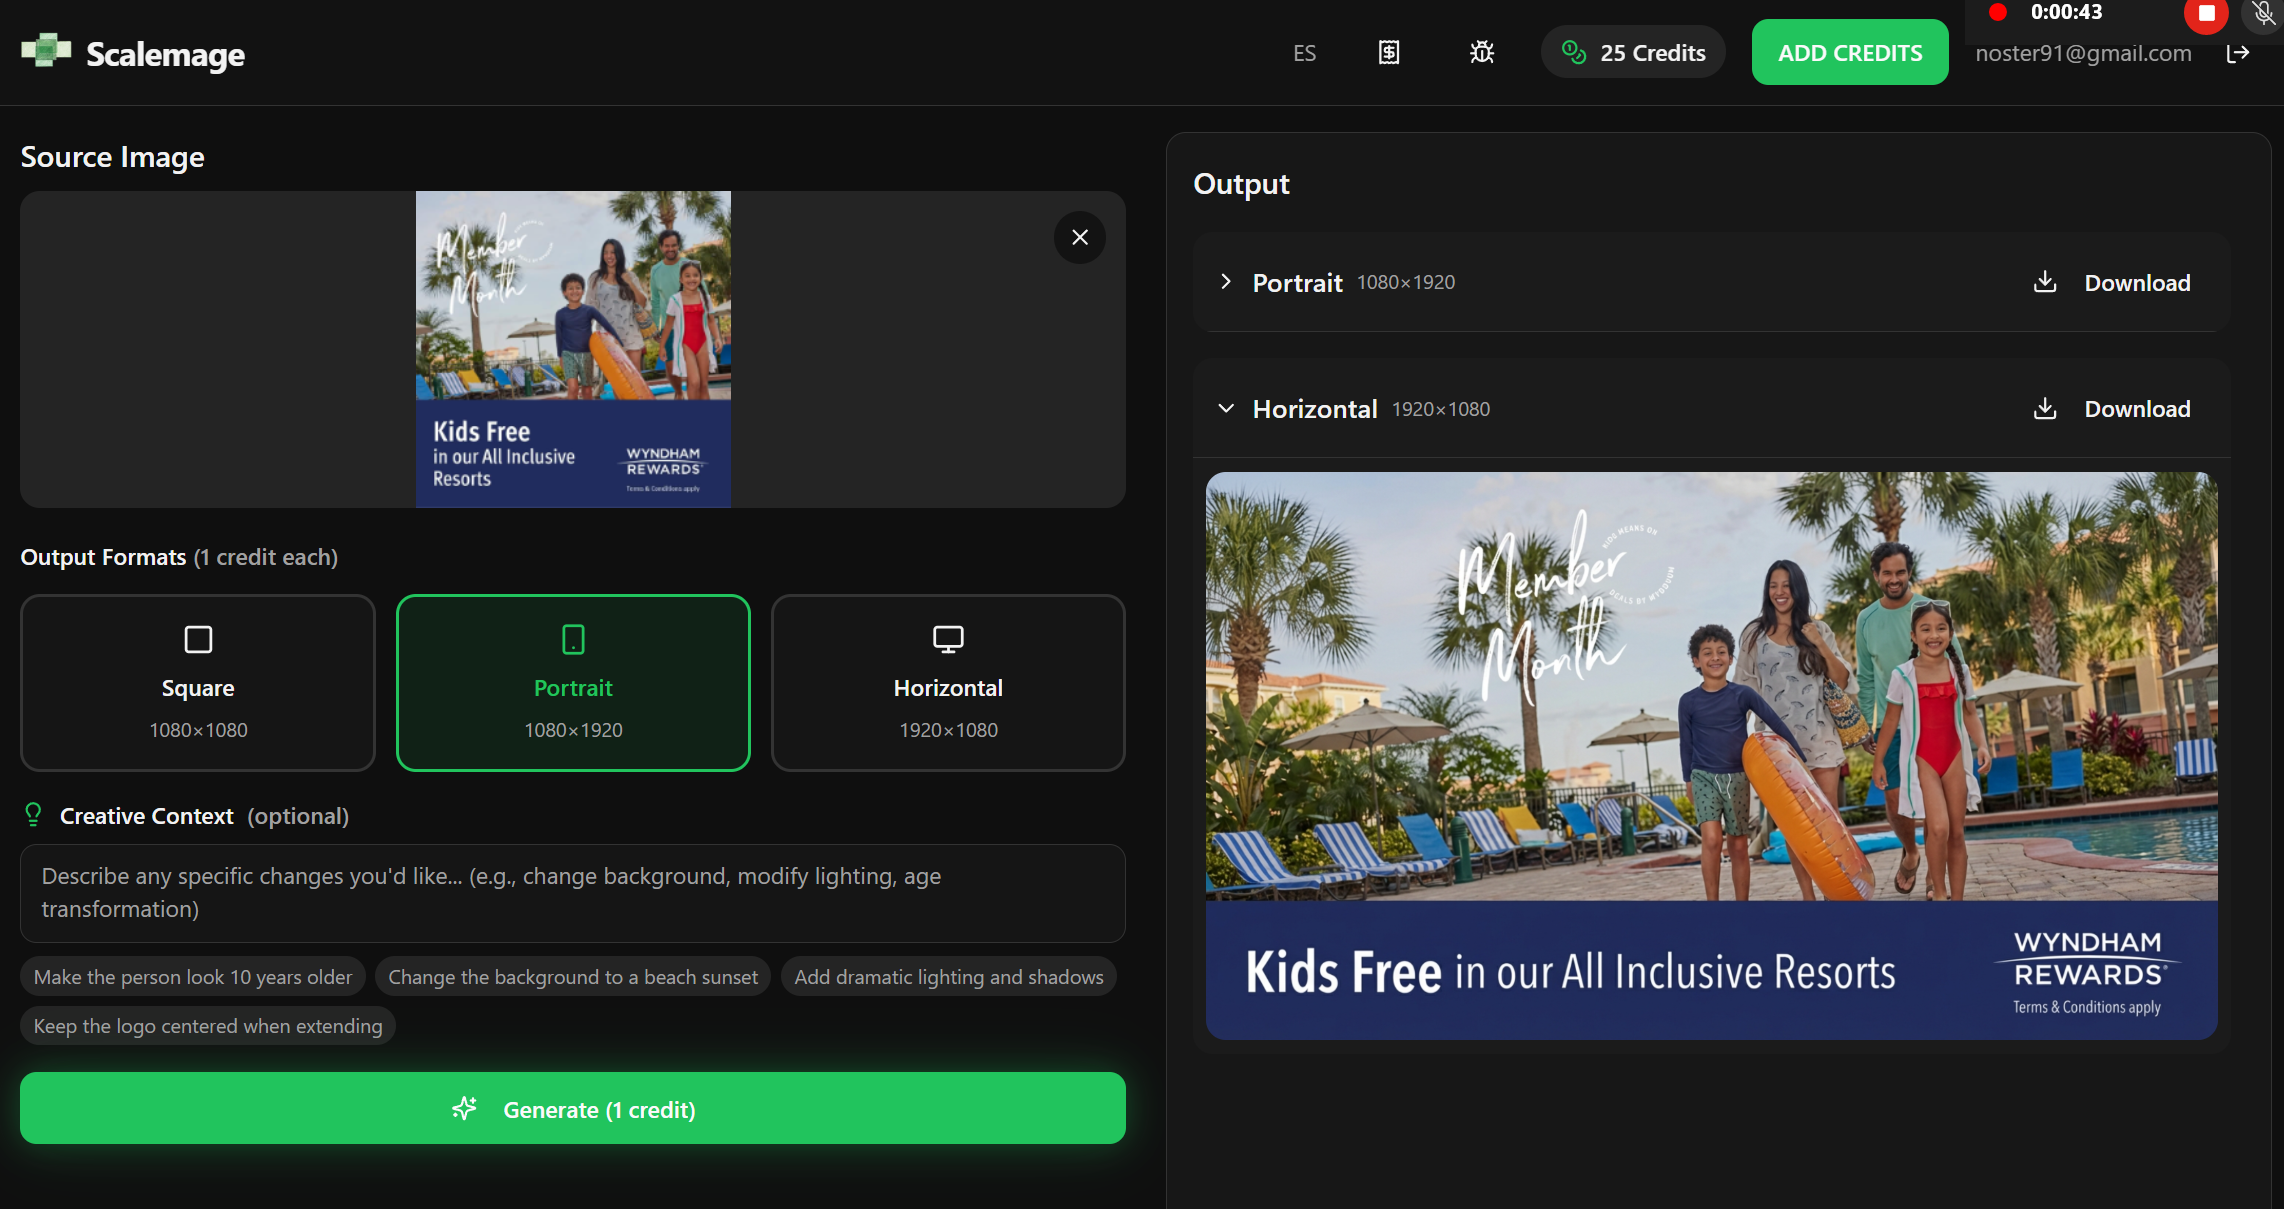2284x1209 pixels.
Task: Click the Portrait download arrow icon
Action: 2045,282
